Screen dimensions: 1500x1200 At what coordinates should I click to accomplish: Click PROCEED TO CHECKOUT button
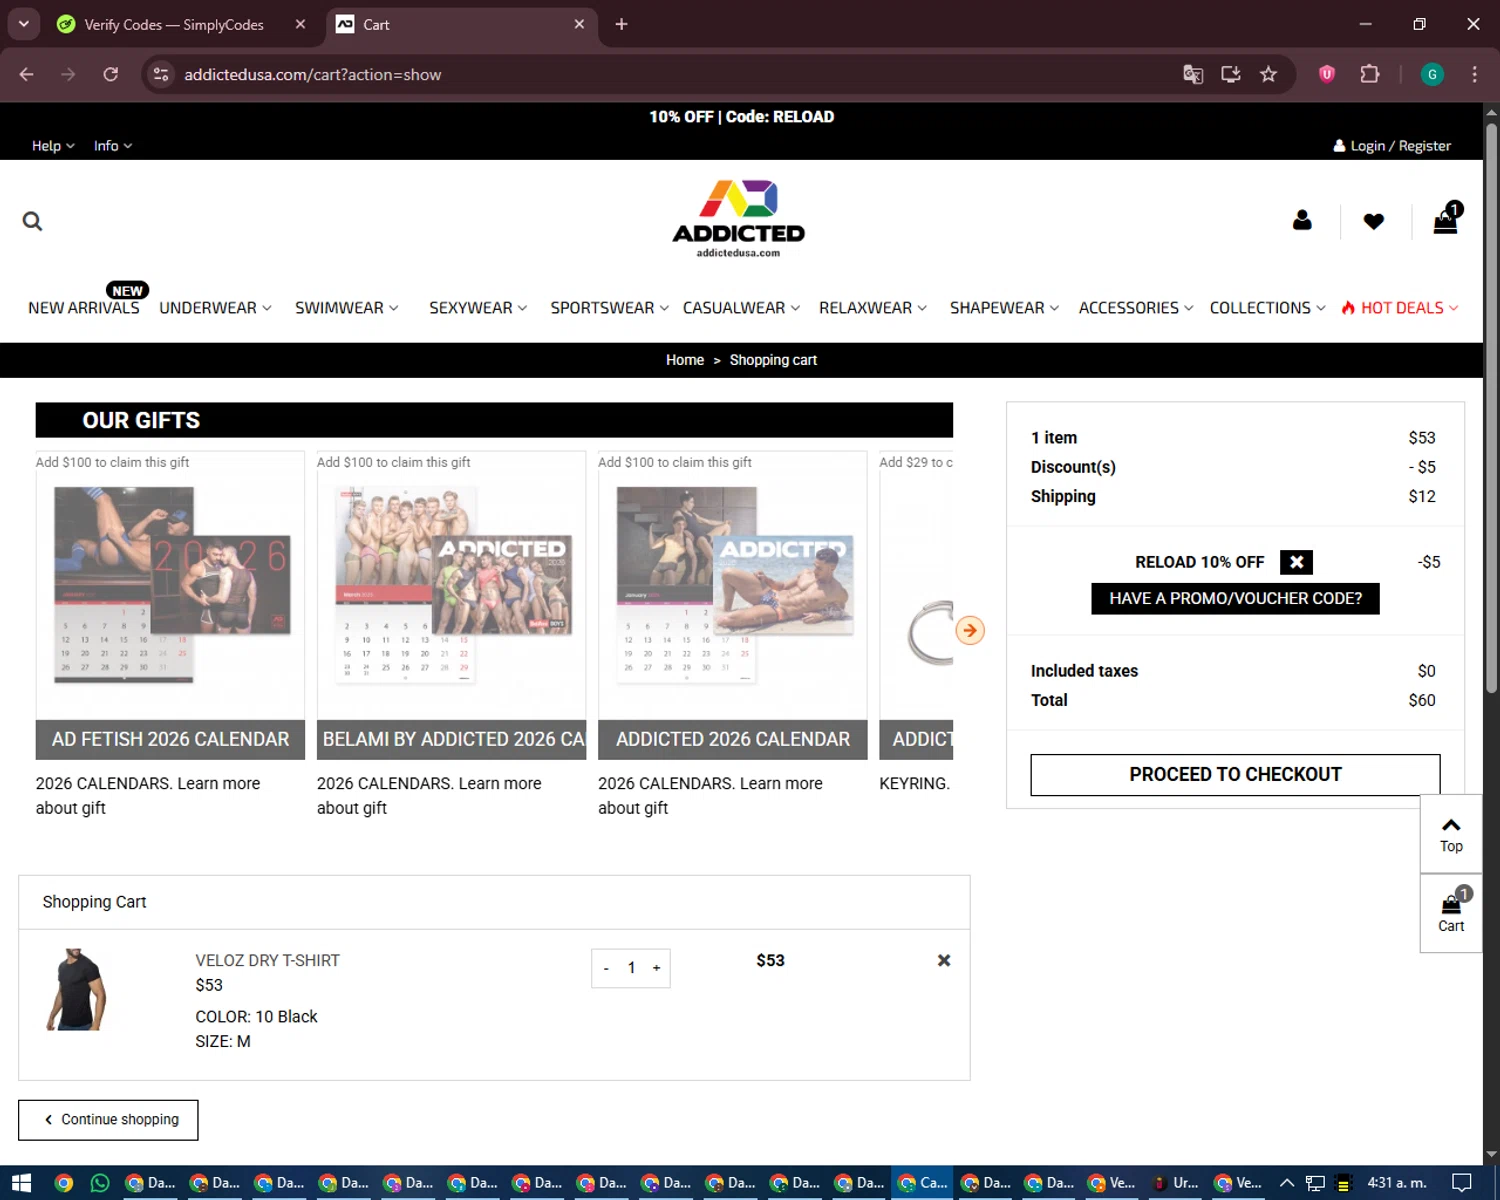tap(1235, 775)
